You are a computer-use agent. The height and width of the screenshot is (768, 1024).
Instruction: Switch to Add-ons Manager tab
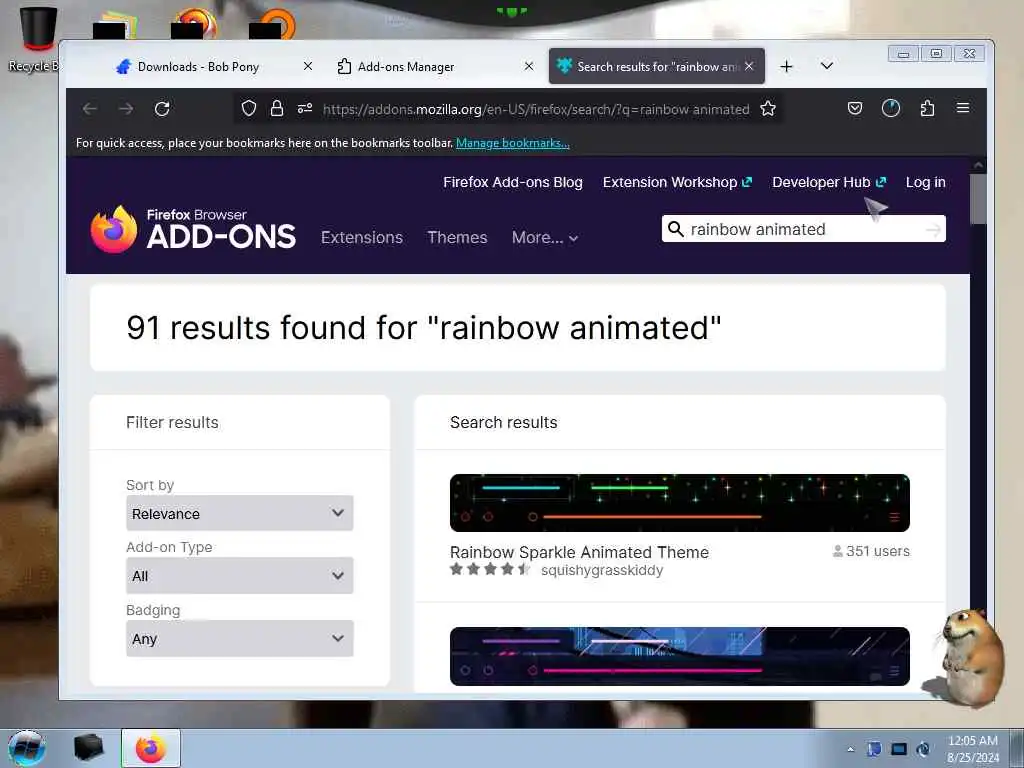point(405,67)
